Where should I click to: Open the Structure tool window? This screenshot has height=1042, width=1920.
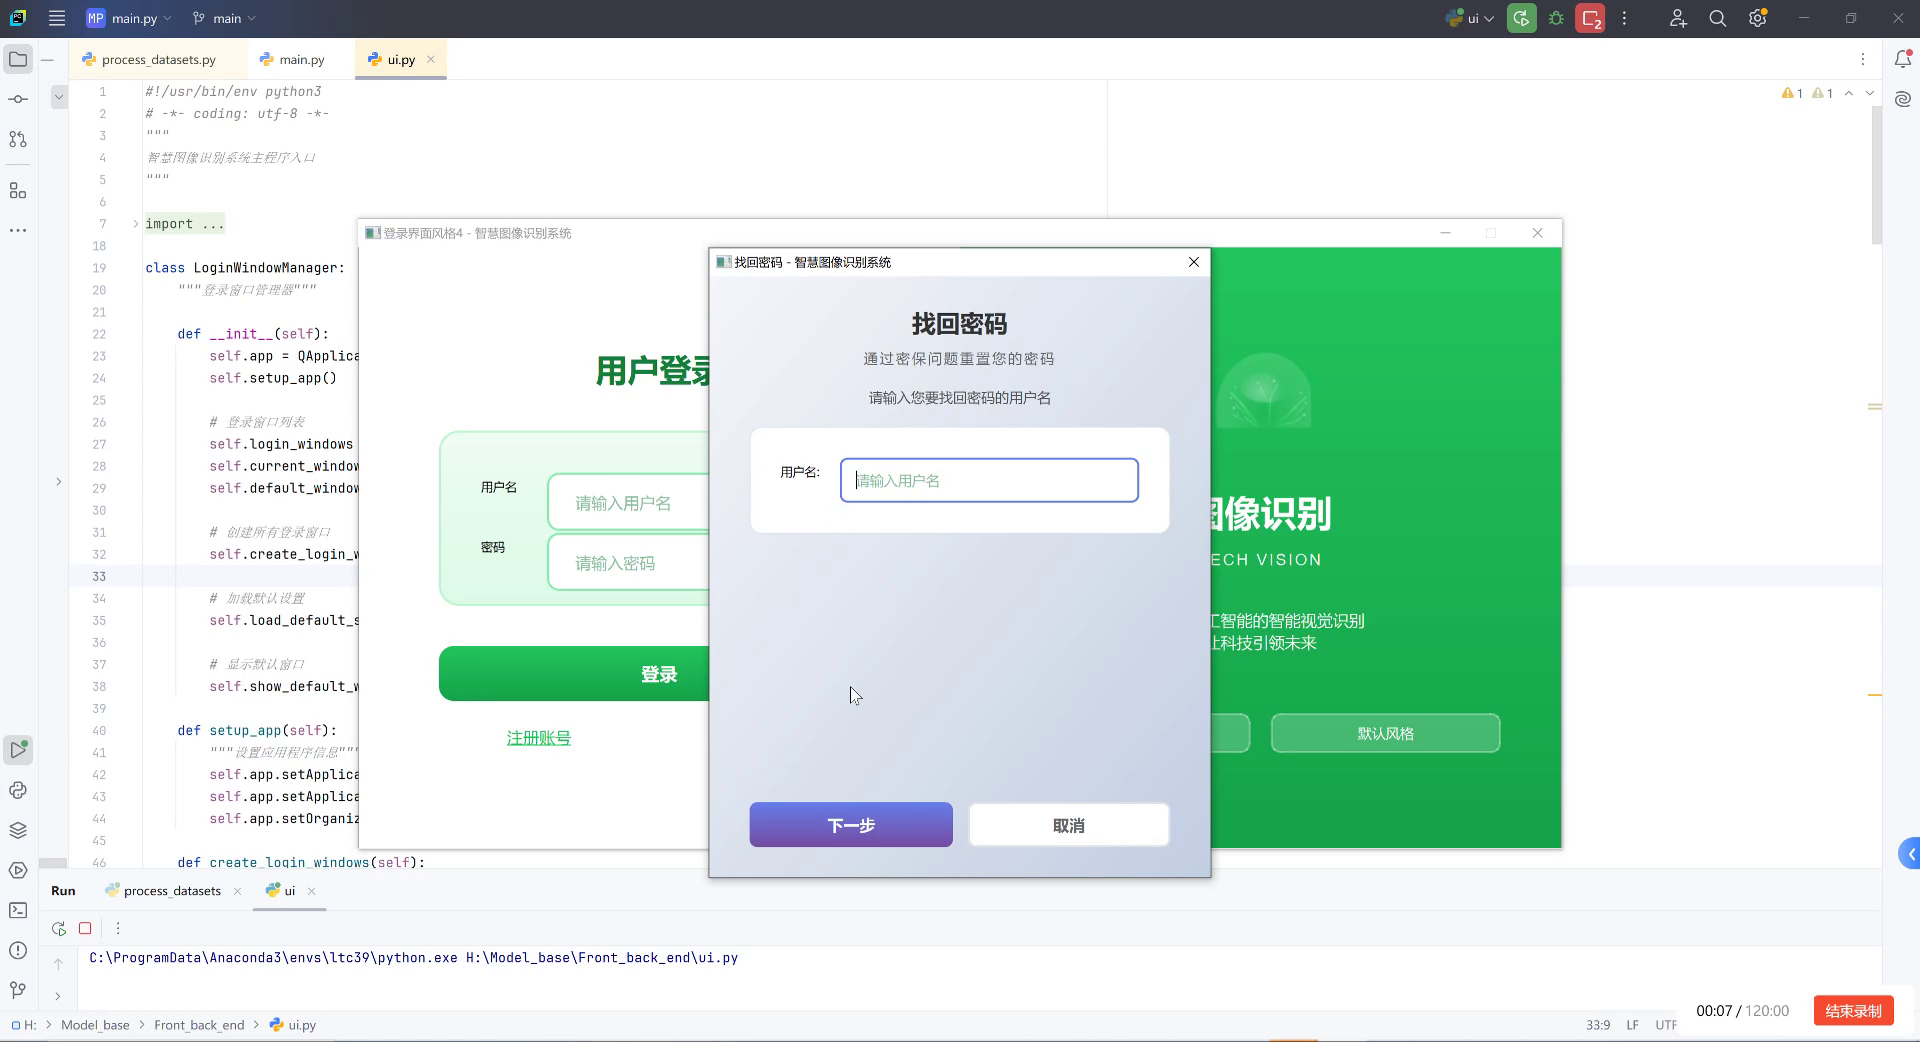18,190
